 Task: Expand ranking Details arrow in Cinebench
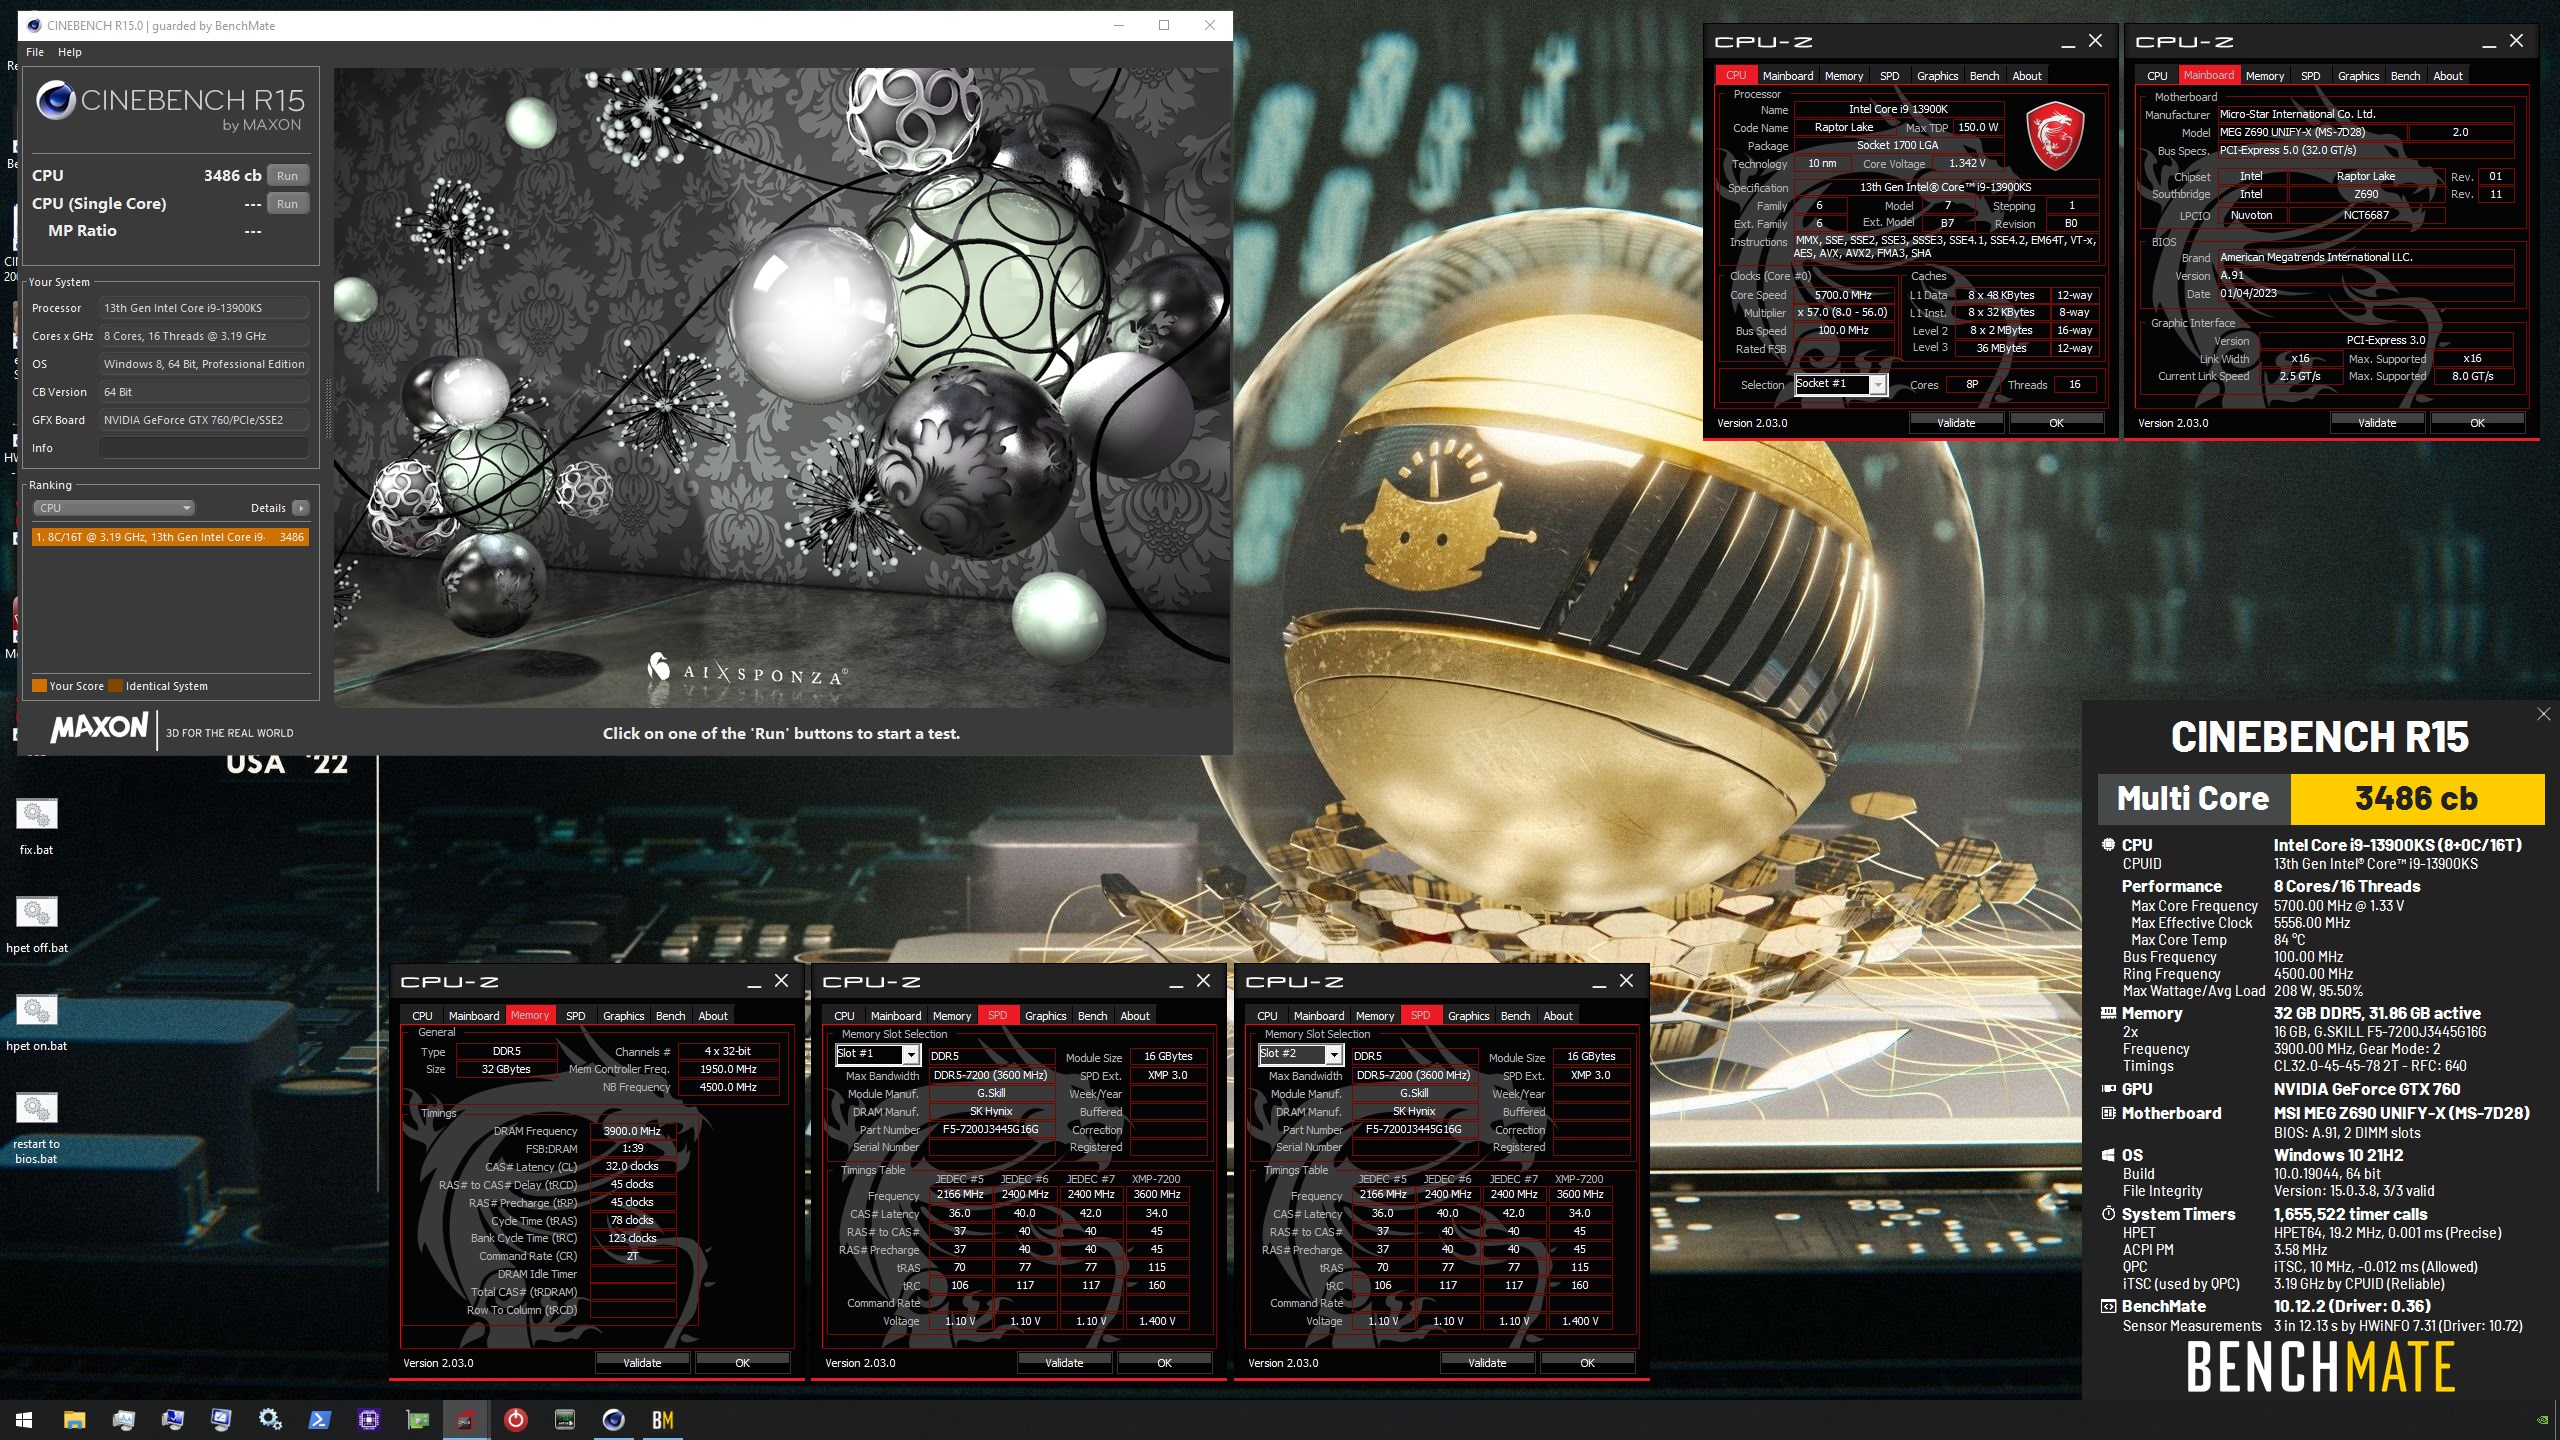click(300, 508)
